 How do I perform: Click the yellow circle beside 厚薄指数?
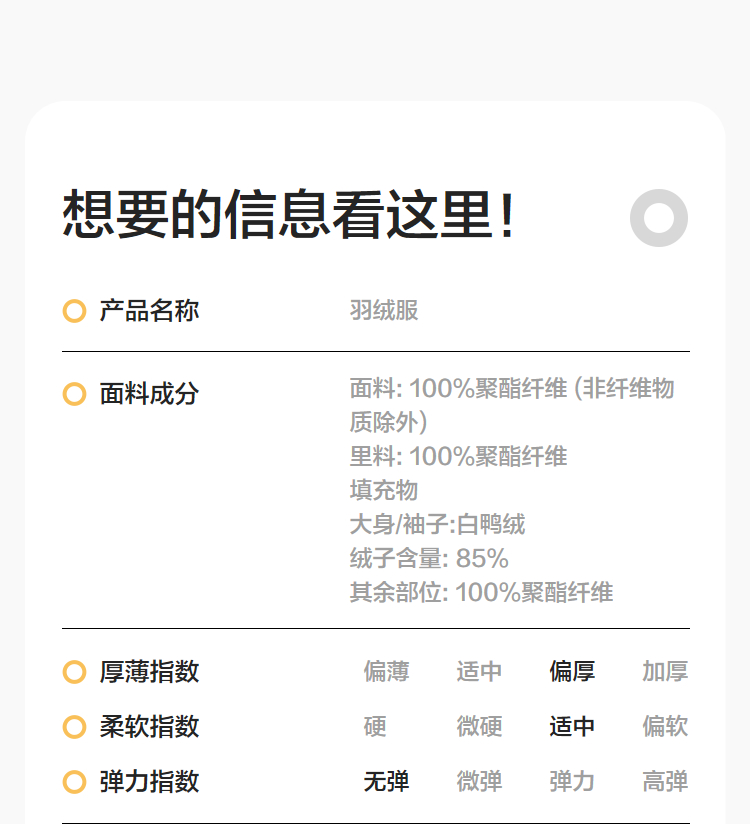point(74,672)
